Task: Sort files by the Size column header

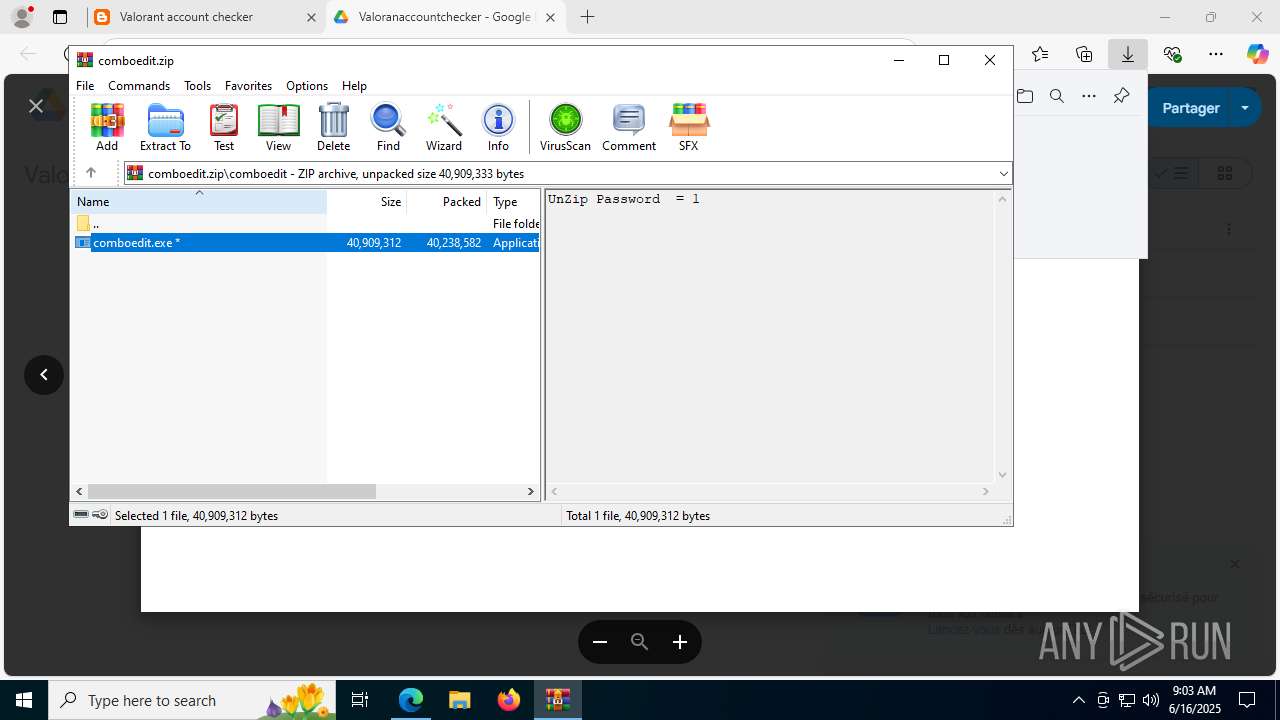Action: click(x=367, y=201)
